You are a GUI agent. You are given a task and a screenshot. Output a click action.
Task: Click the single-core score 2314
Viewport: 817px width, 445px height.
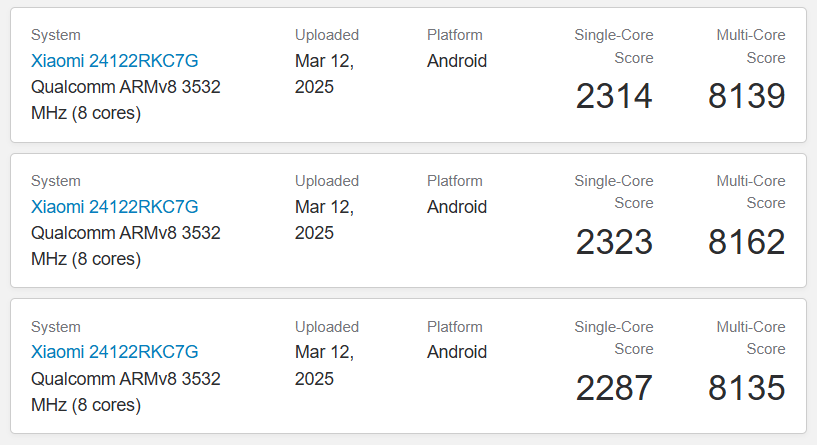coord(614,96)
